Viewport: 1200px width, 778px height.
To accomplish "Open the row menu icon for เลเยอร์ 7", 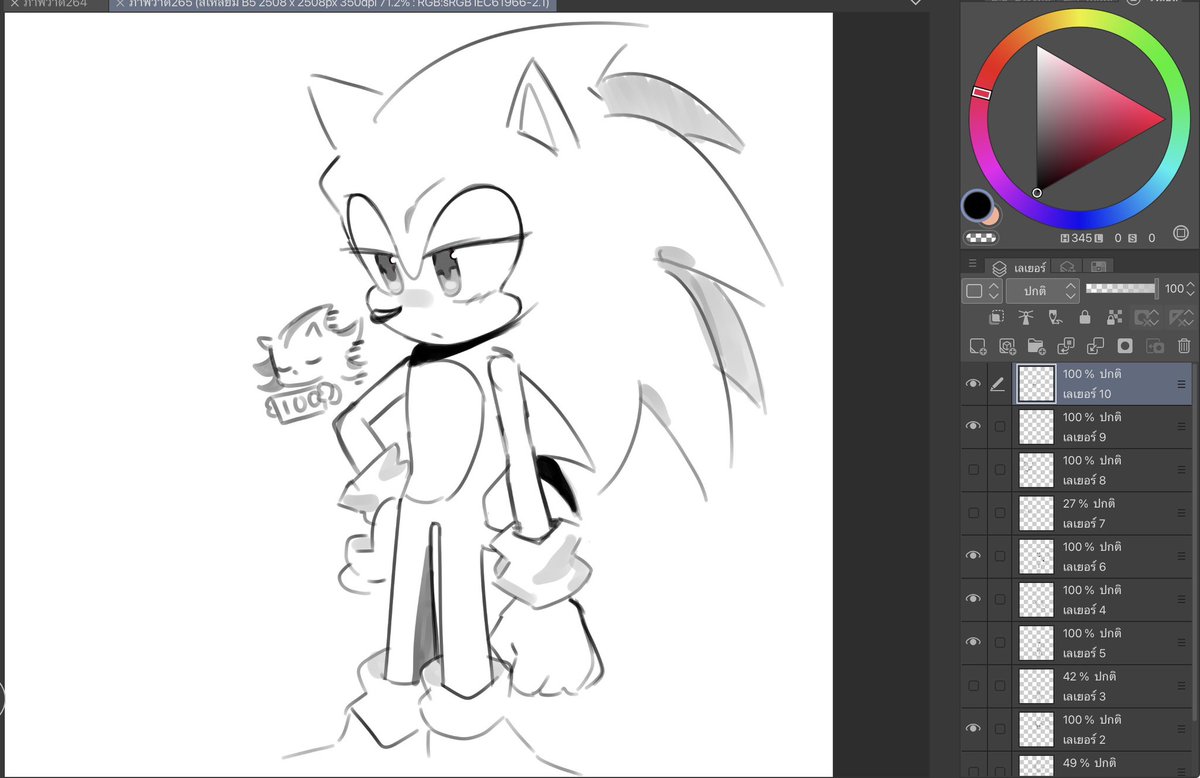I will pyautogui.click(x=1181, y=514).
